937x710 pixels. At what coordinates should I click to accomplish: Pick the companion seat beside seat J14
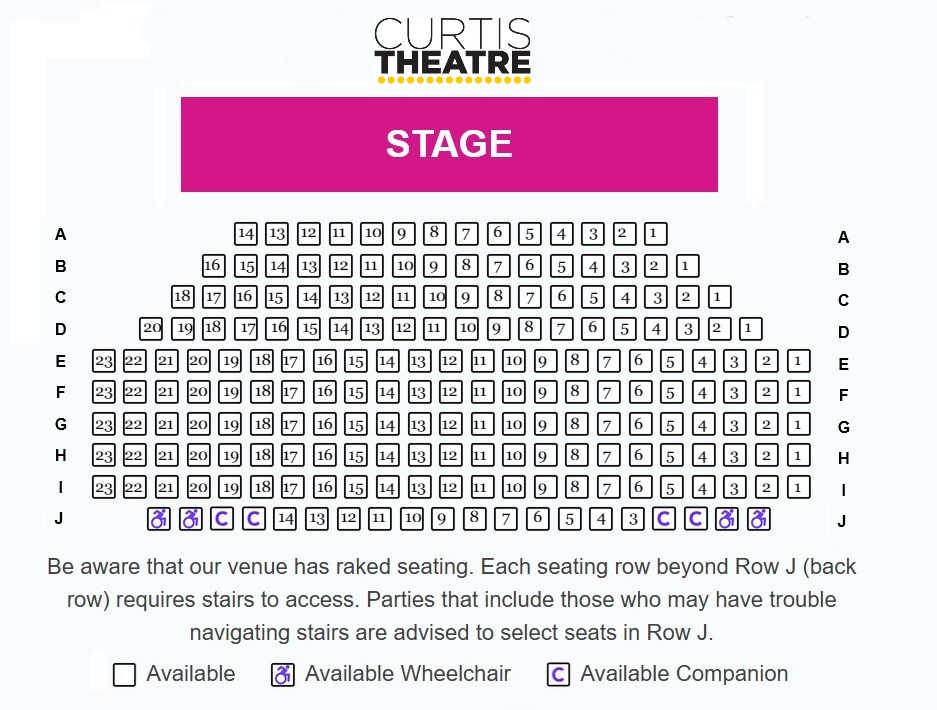[x=254, y=519]
